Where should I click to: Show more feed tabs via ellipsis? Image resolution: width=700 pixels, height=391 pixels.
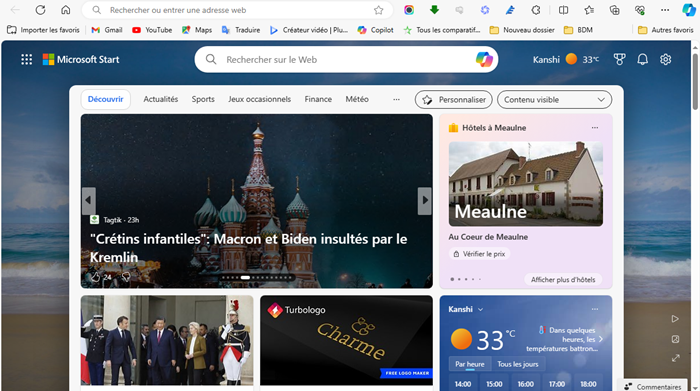coord(396,99)
